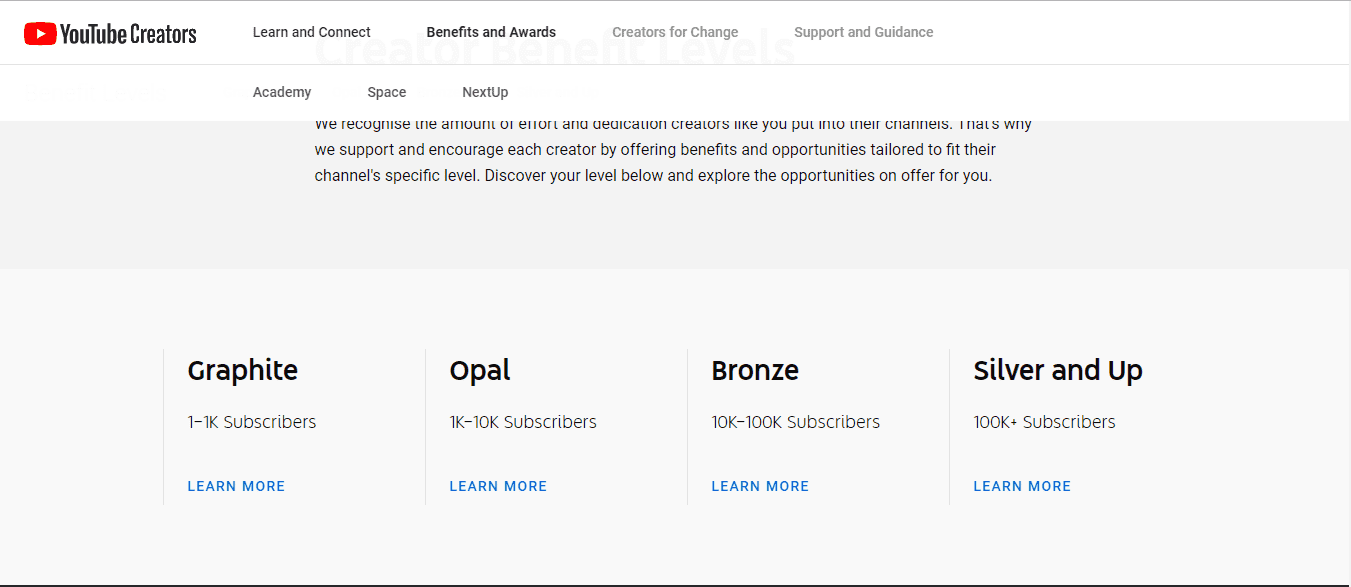Image resolution: width=1351 pixels, height=587 pixels.
Task: Go to the NextUp submenu link
Action: (x=485, y=92)
